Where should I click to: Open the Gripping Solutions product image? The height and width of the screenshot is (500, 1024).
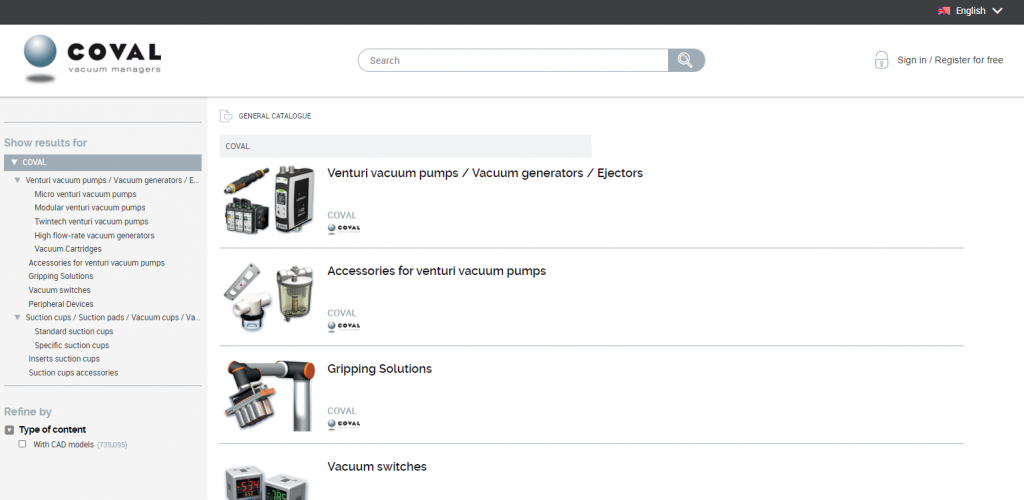coord(268,395)
